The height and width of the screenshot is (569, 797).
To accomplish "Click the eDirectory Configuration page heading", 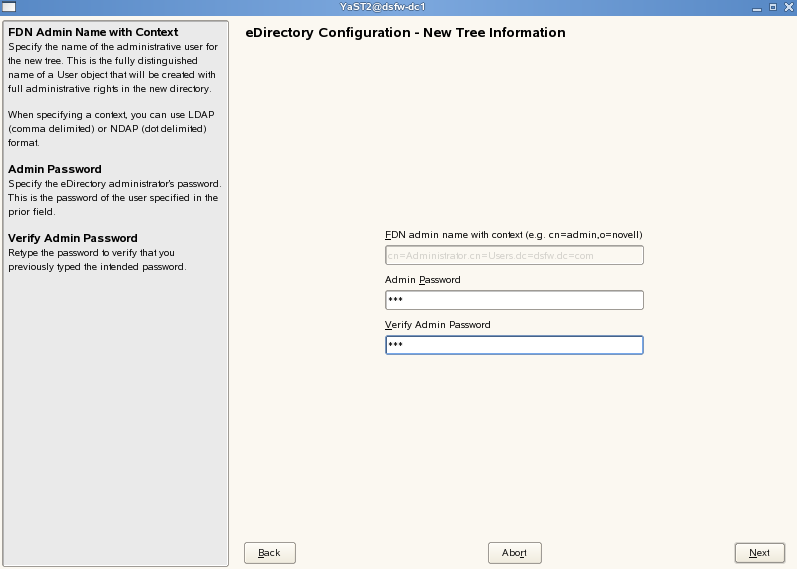I will tap(405, 33).
